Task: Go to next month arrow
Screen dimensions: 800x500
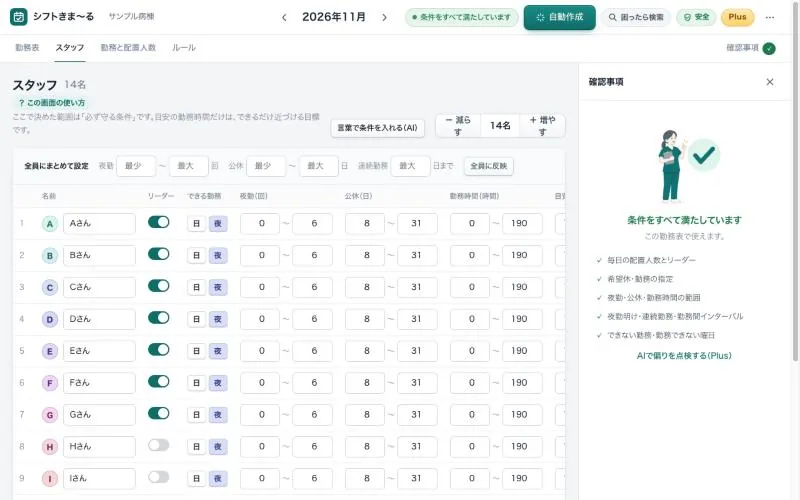Action: click(x=384, y=17)
